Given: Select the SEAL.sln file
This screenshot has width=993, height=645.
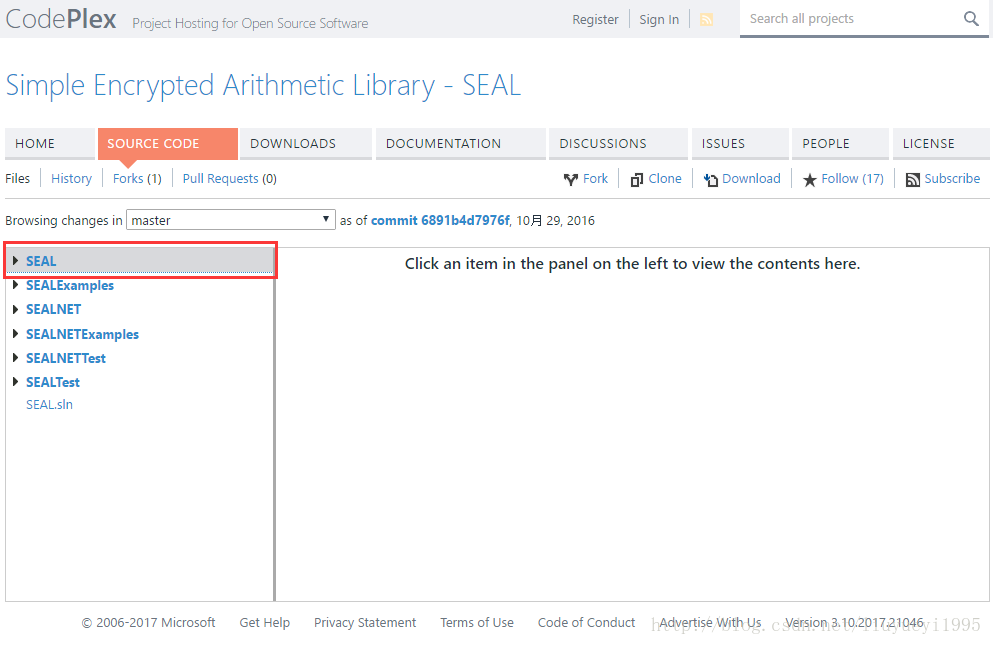Looking at the screenshot, I should point(49,404).
